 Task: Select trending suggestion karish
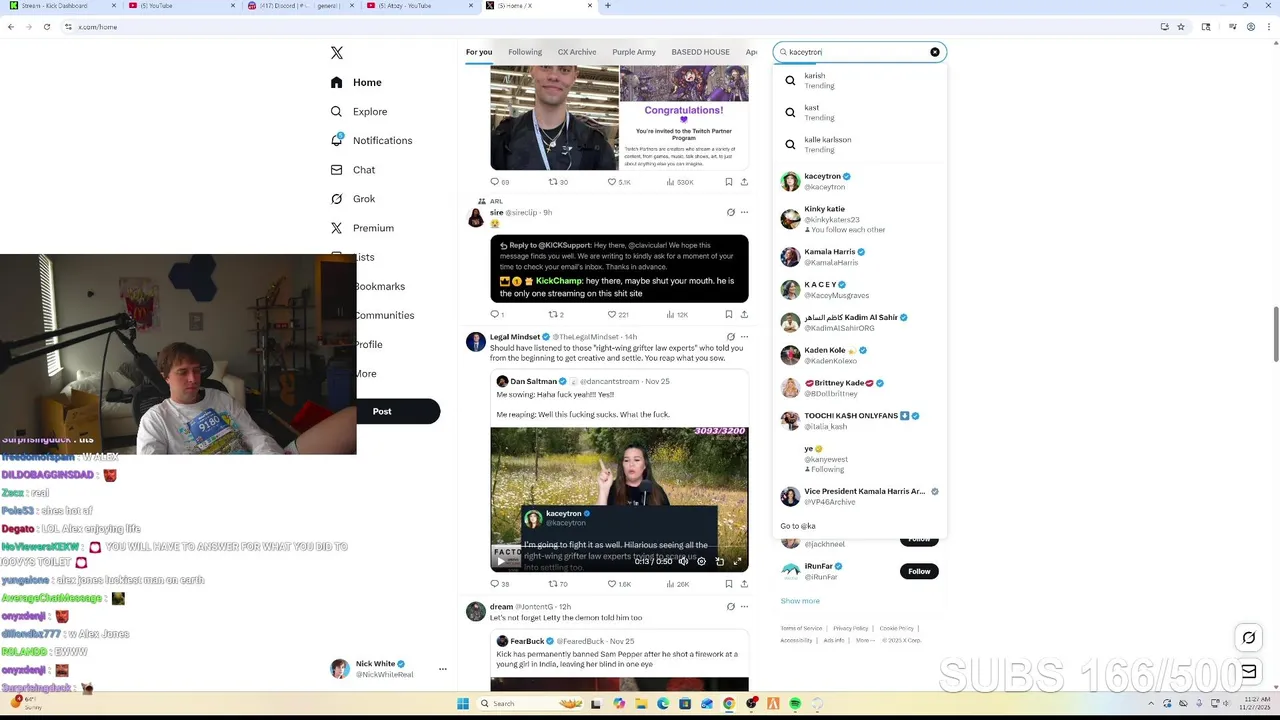(859, 80)
